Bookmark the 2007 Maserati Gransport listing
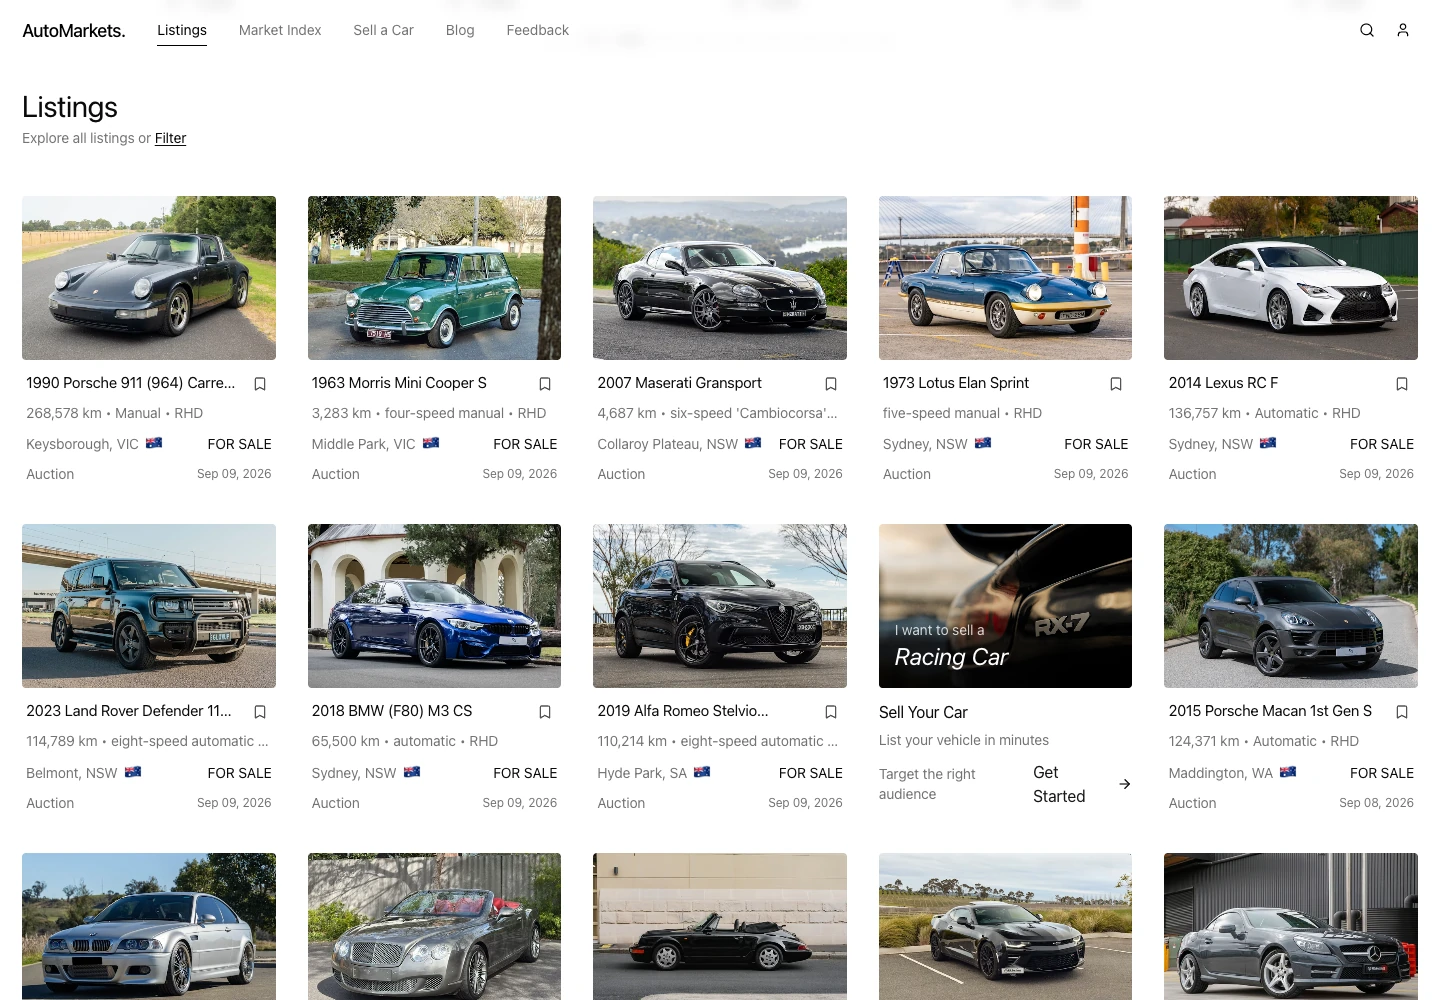 (x=831, y=384)
